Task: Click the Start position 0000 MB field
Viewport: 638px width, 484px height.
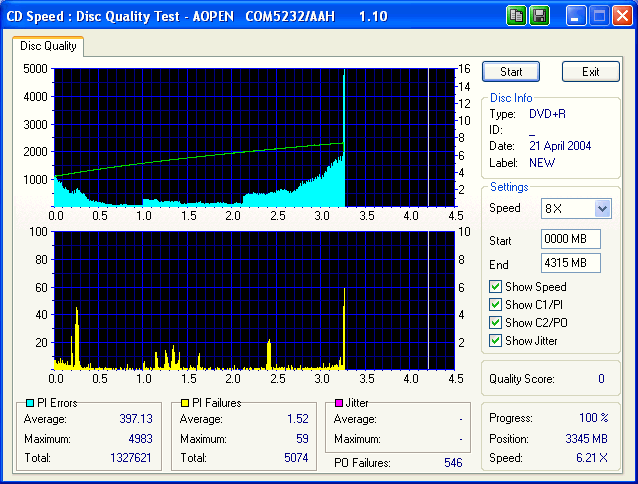Action: (x=569, y=240)
